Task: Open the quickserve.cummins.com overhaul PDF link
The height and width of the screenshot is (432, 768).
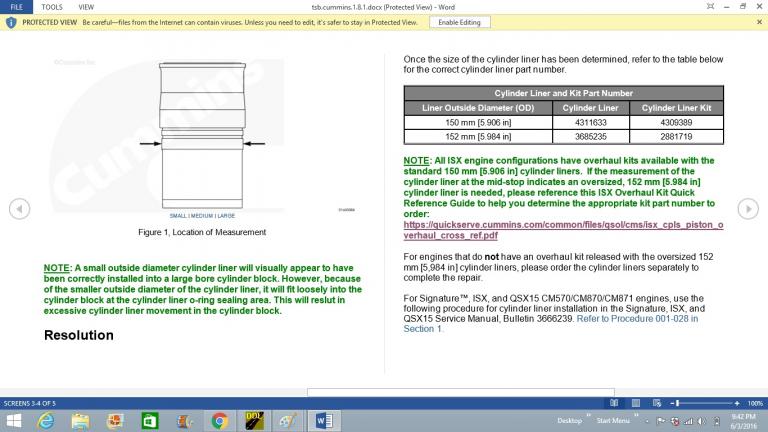Action: coord(563,230)
